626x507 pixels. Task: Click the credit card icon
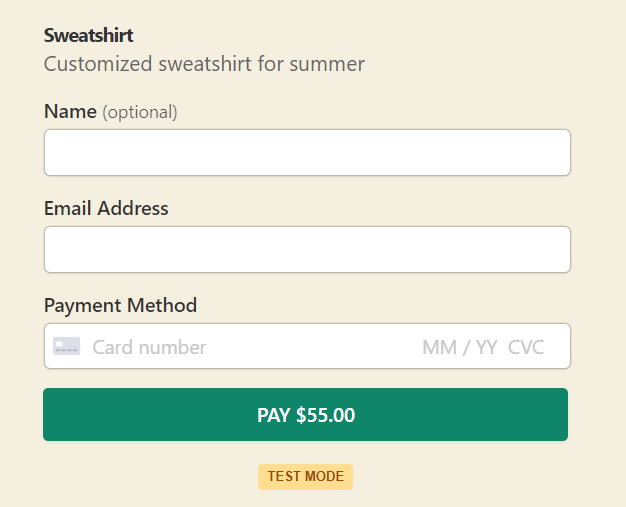[x=67, y=347]
